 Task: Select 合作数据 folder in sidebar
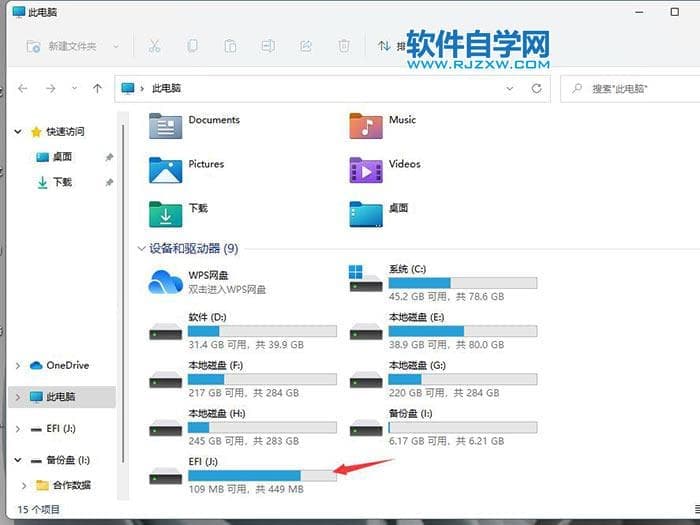point(71,485)
